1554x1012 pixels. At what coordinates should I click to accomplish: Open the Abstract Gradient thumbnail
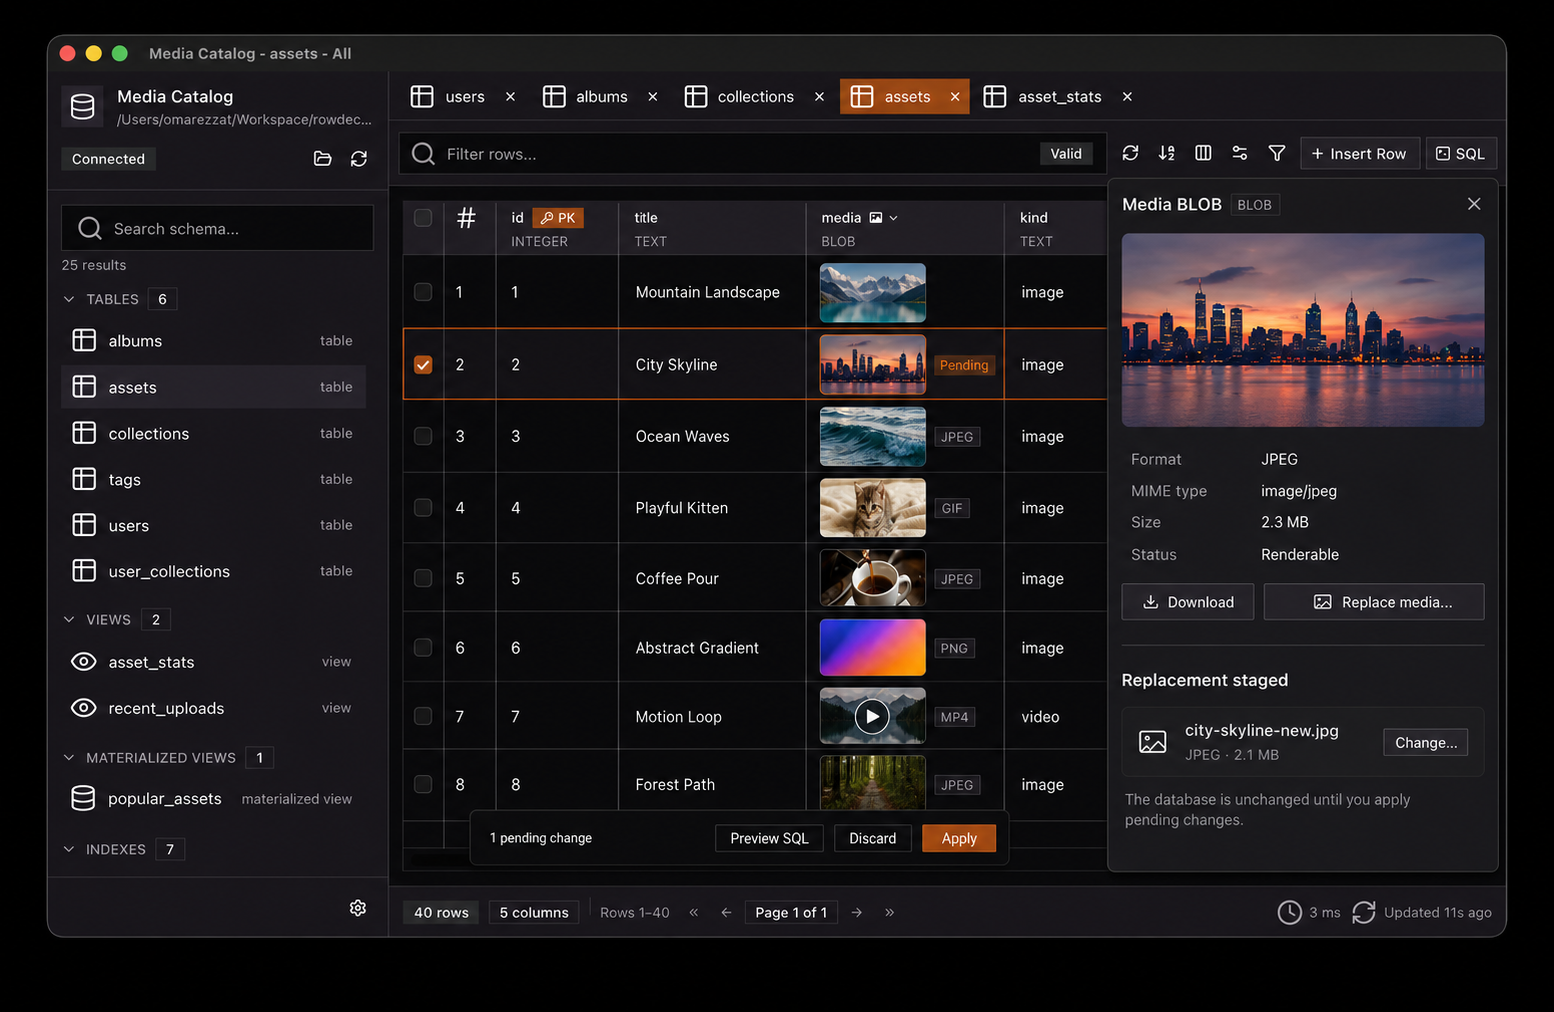click(872, 647)
